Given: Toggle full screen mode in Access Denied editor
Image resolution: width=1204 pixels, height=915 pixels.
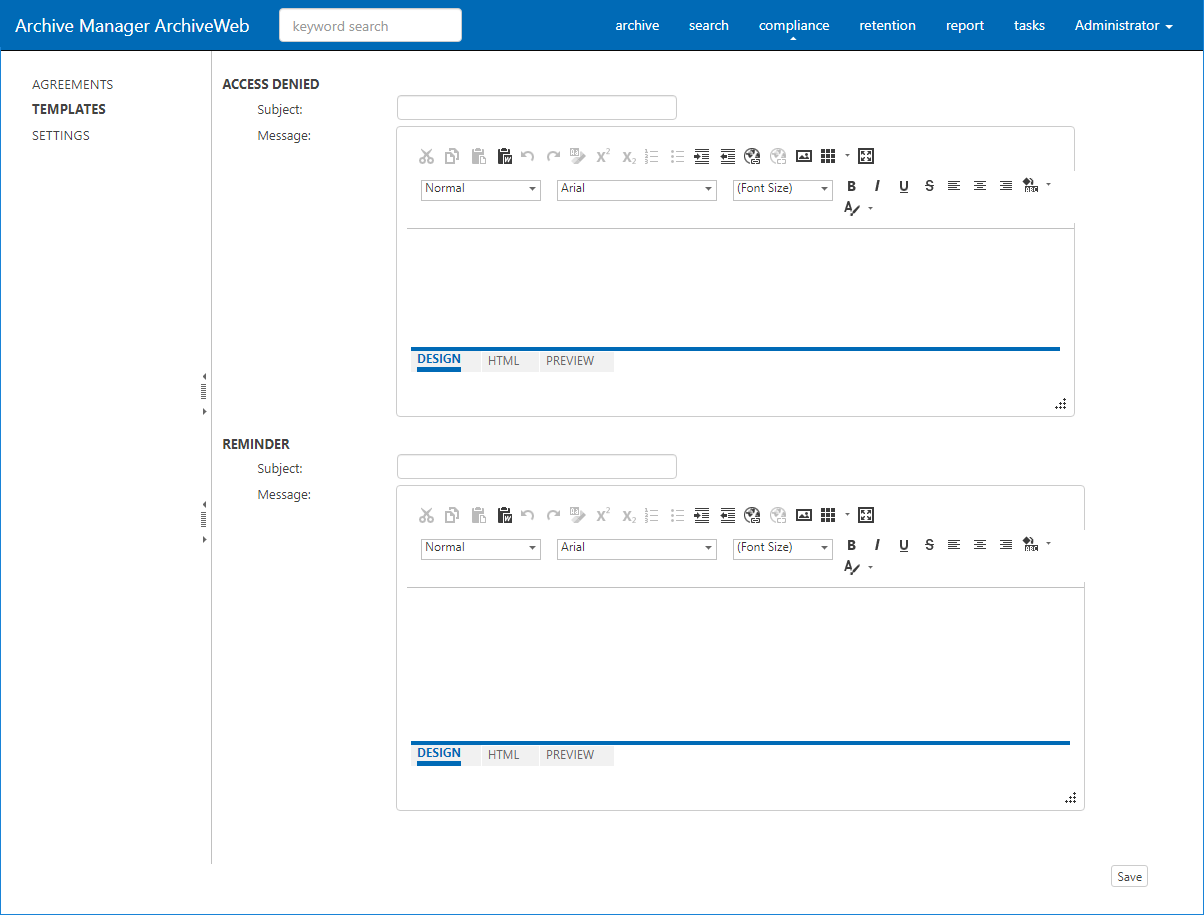Looking at the screenshot, I should (x=866, y=156).
